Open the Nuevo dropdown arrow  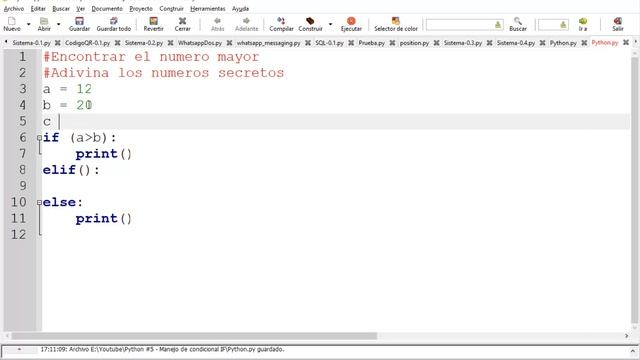28,24
